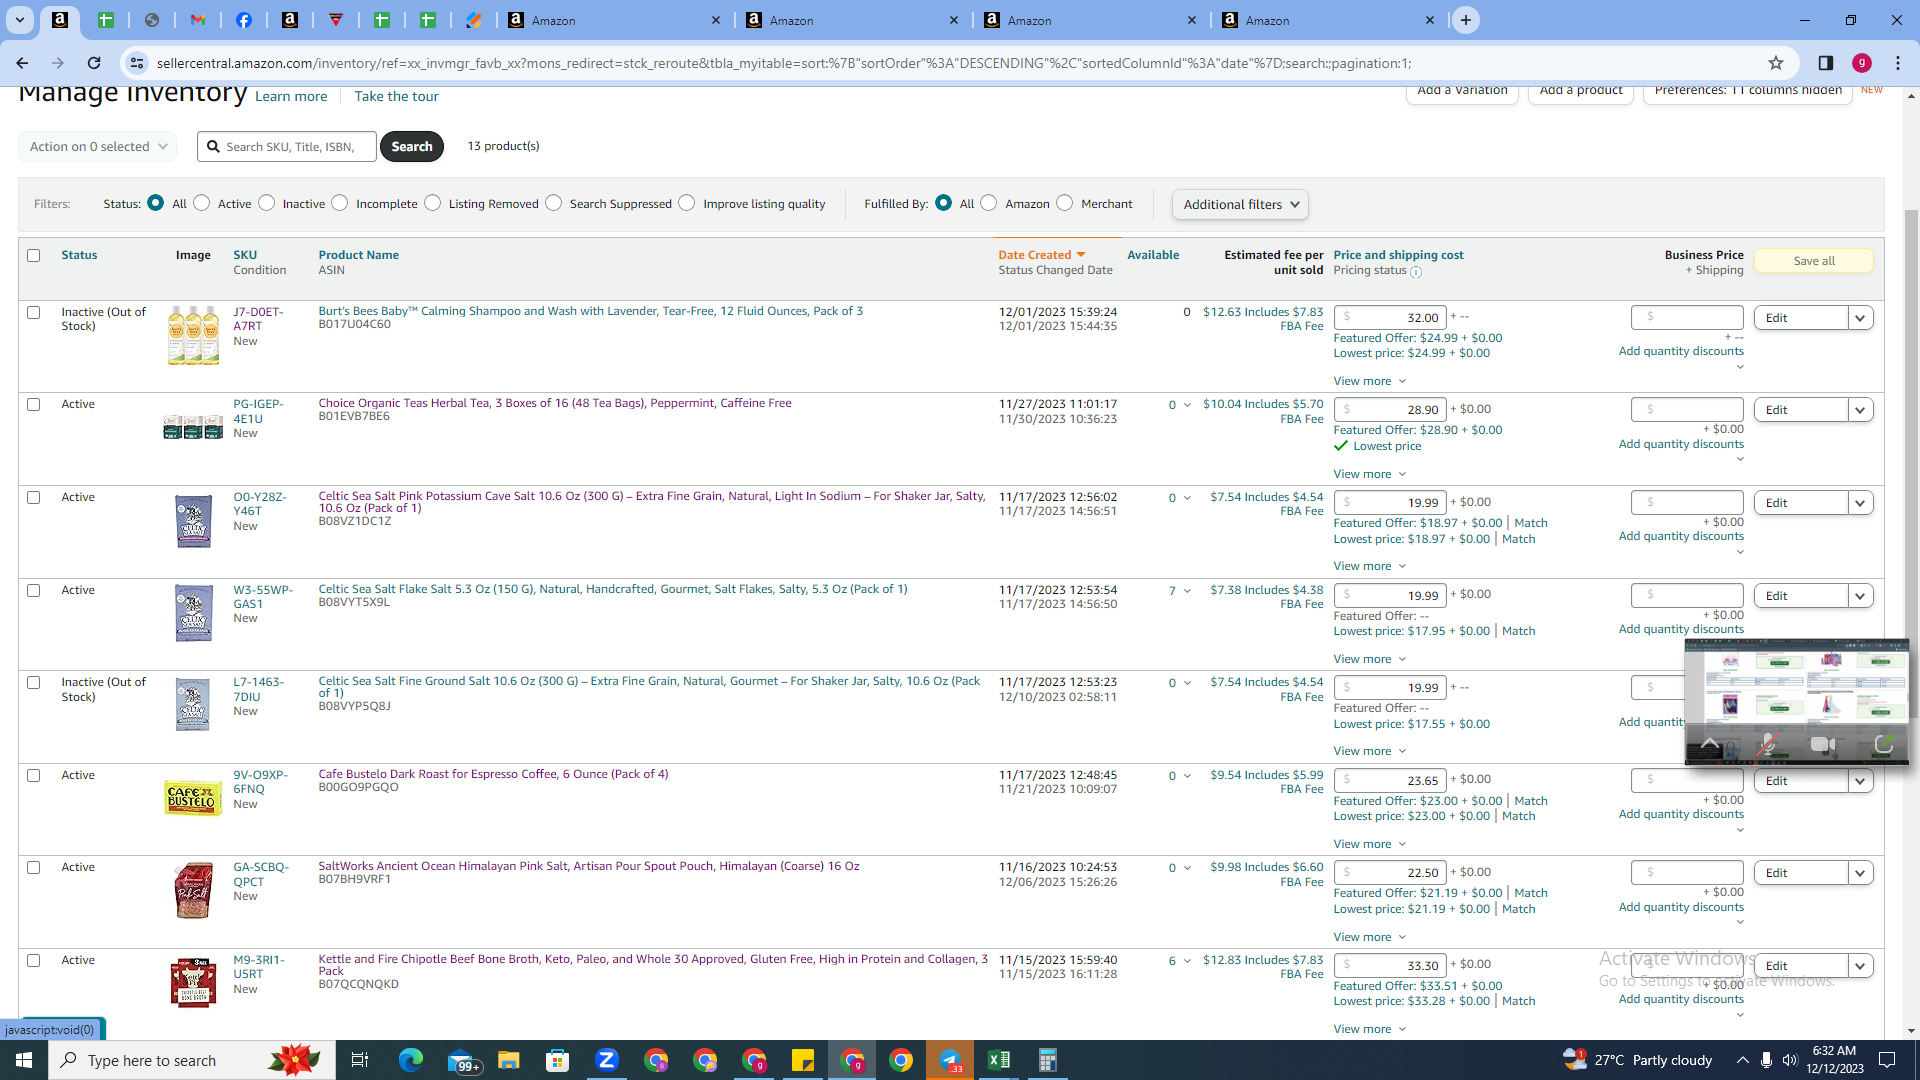
Task: Select Fulfilled By Merchant filter
Action: point(1065,203)
